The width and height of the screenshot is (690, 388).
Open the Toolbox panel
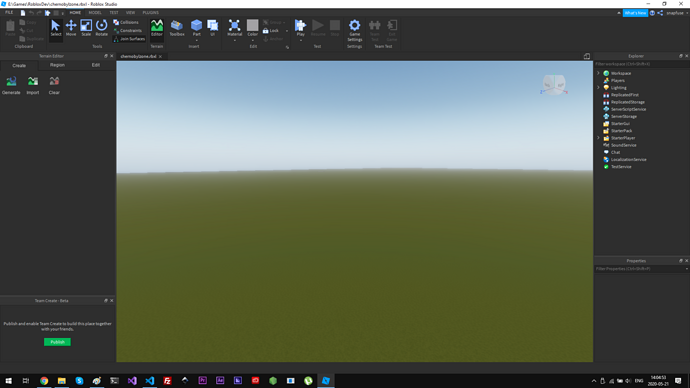point(177,28)
